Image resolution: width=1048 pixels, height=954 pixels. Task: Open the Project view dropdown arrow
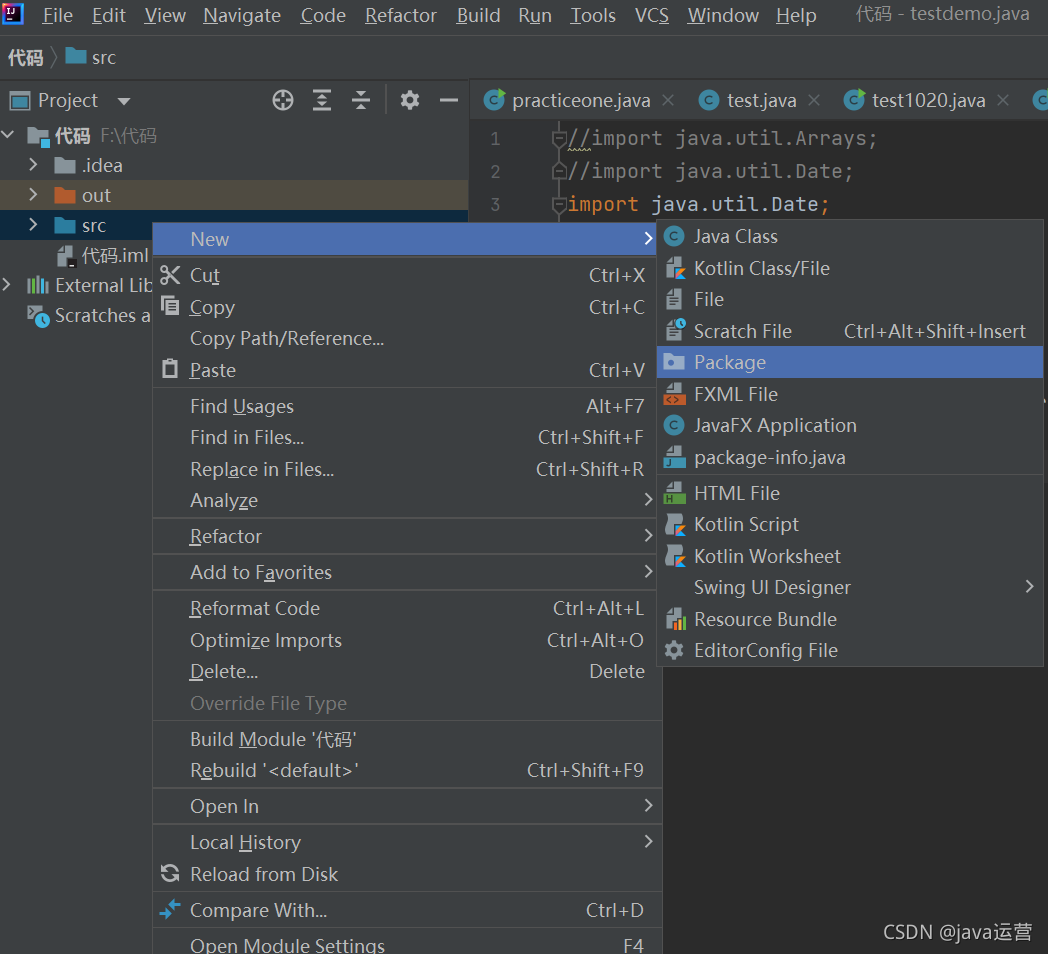click(x=124, y=101)
